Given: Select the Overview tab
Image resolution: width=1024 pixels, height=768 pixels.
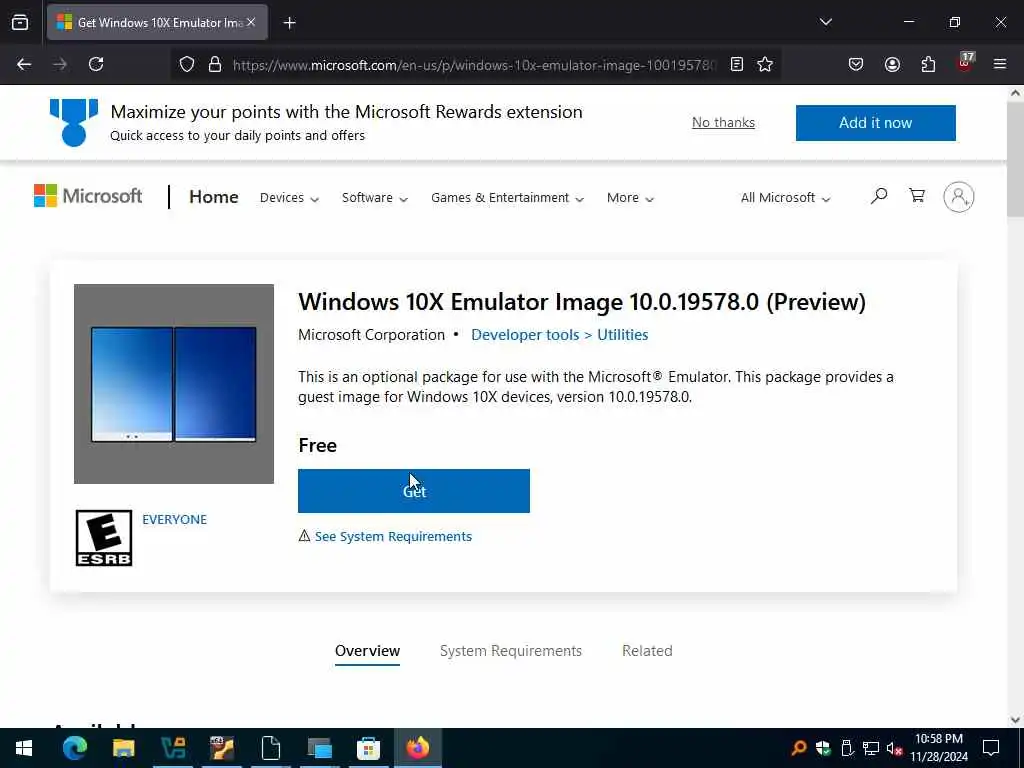Looking at the screenshot, I should click(x=367, y=651).
